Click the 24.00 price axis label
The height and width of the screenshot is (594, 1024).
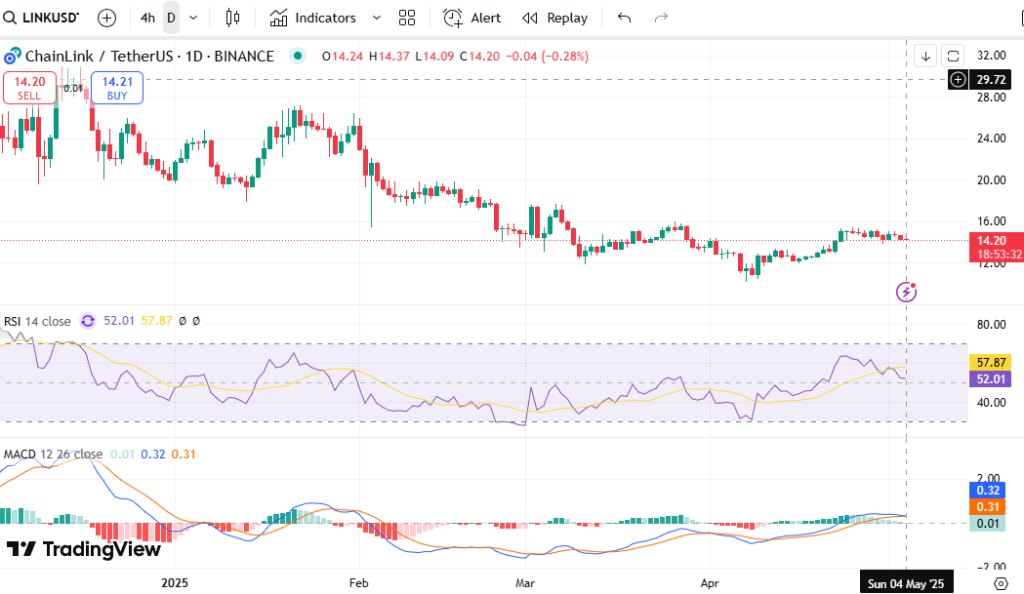click(x=991, y=138)
